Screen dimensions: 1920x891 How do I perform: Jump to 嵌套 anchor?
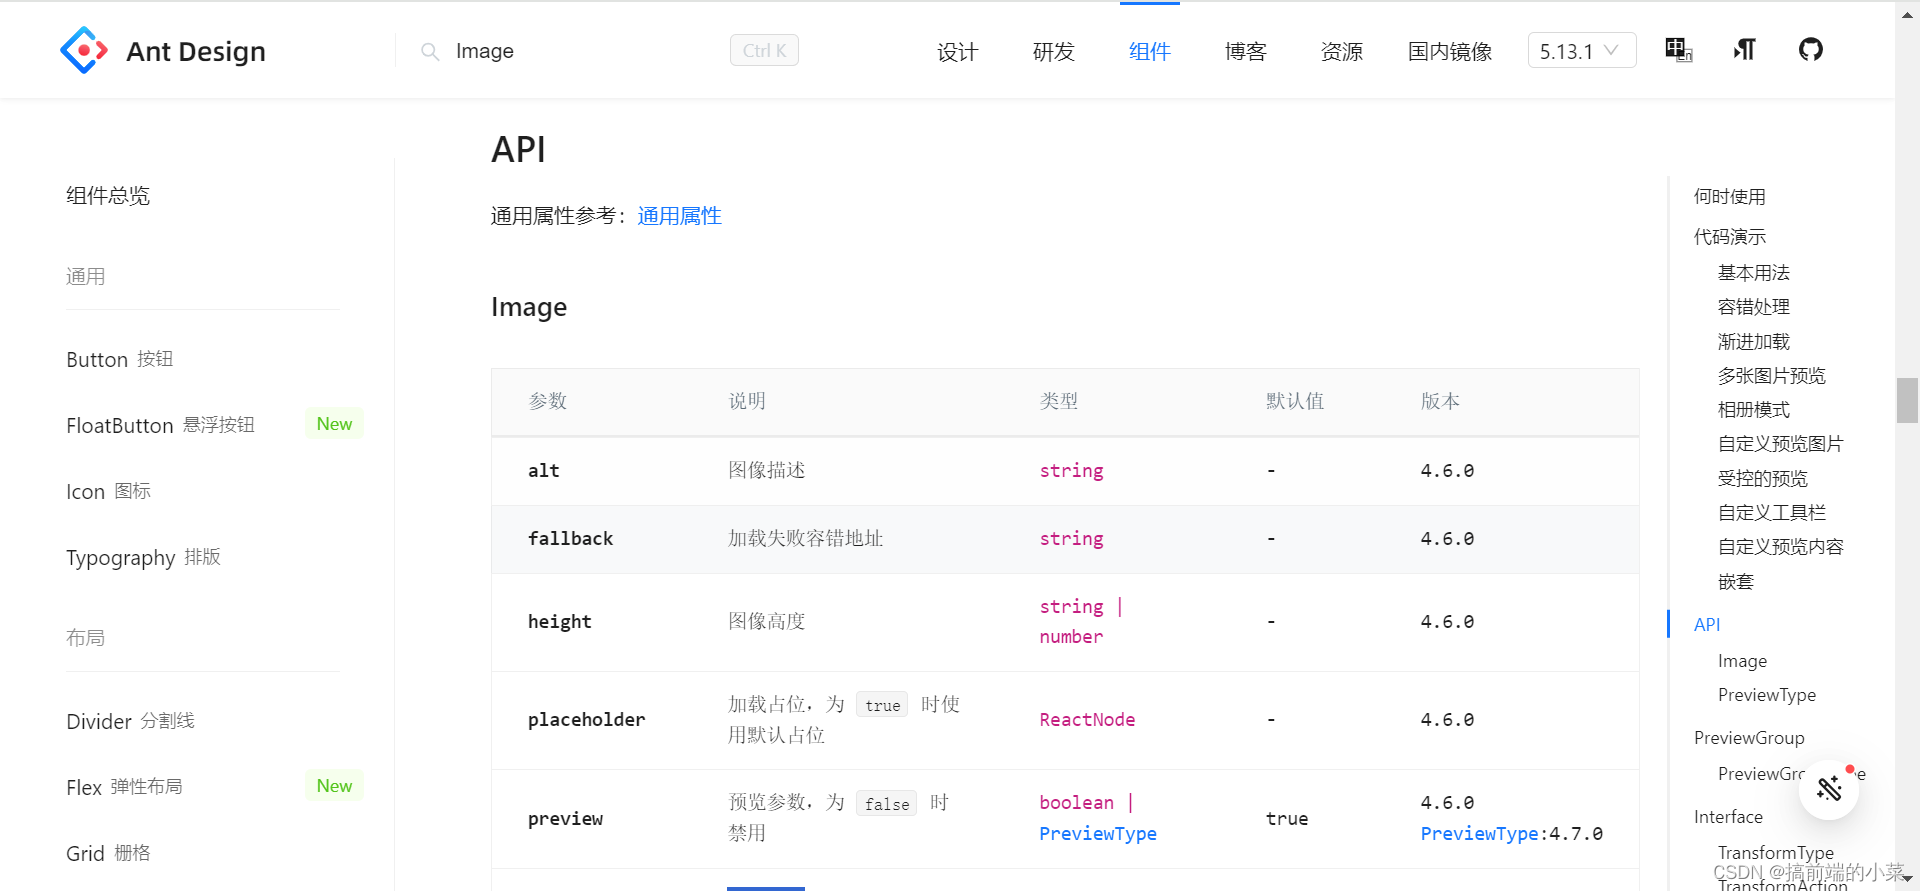pos(1735,582)
